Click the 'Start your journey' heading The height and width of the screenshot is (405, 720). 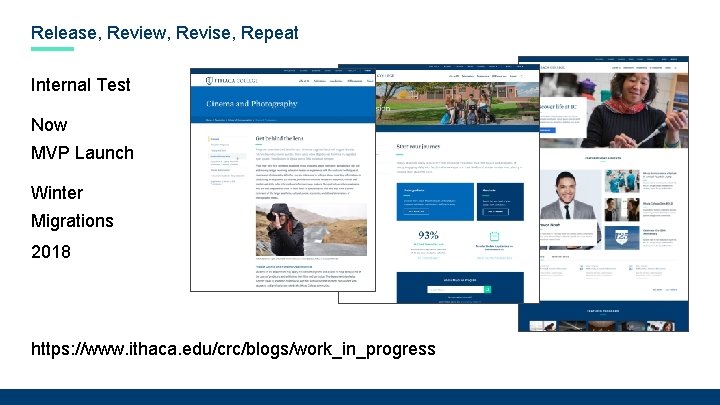pyautogui.click(x=418, y=146)
